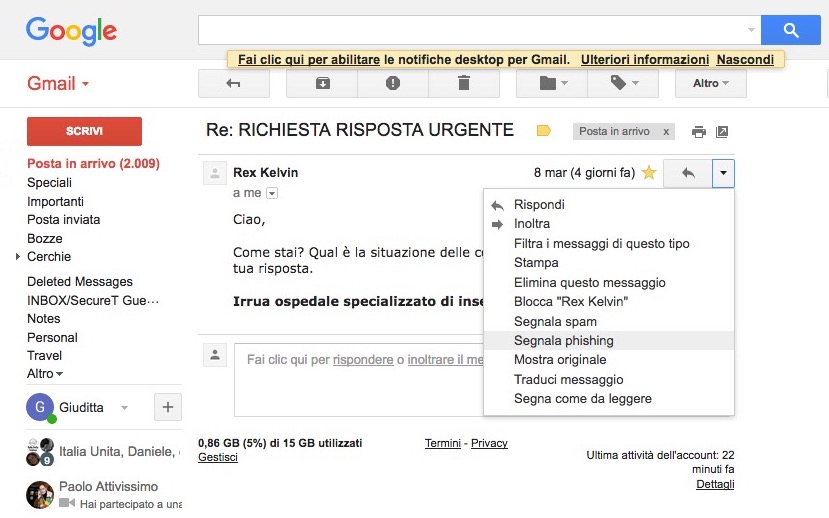
Task: Open the Move to folder dropdown
Action: (x=552, y=84)
